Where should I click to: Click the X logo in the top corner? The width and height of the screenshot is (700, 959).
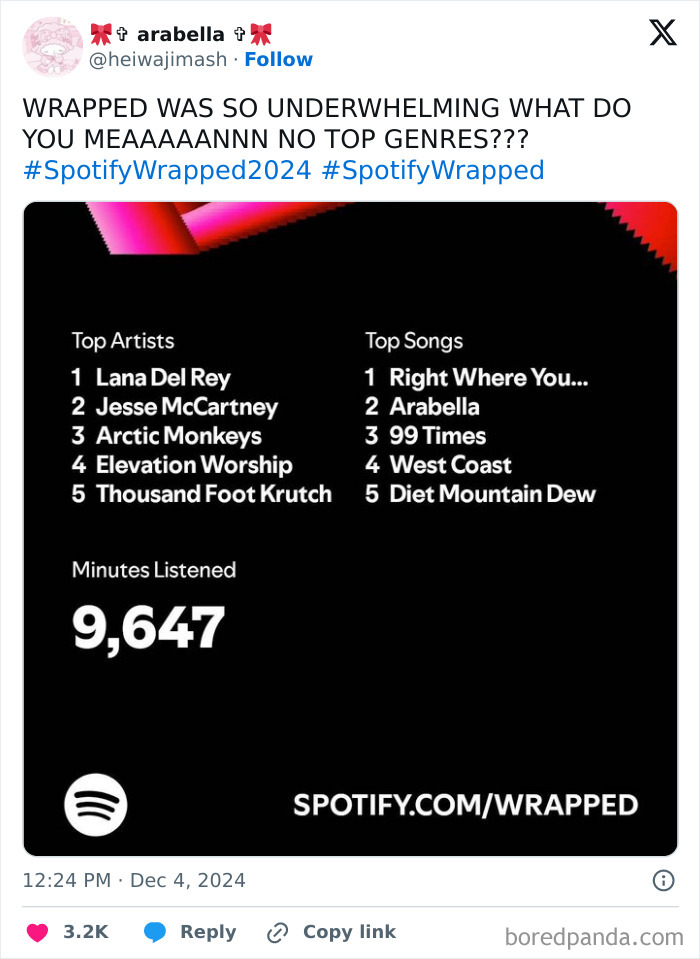[661, 33]
